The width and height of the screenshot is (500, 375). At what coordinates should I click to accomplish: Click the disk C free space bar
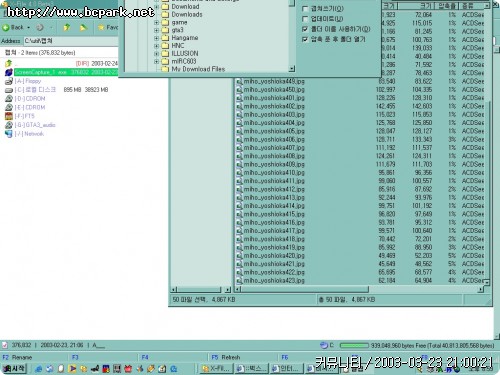(354, 346)
